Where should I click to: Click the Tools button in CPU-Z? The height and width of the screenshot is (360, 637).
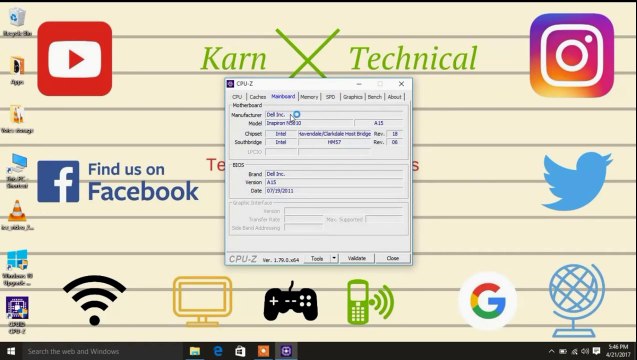coord(317,258)
